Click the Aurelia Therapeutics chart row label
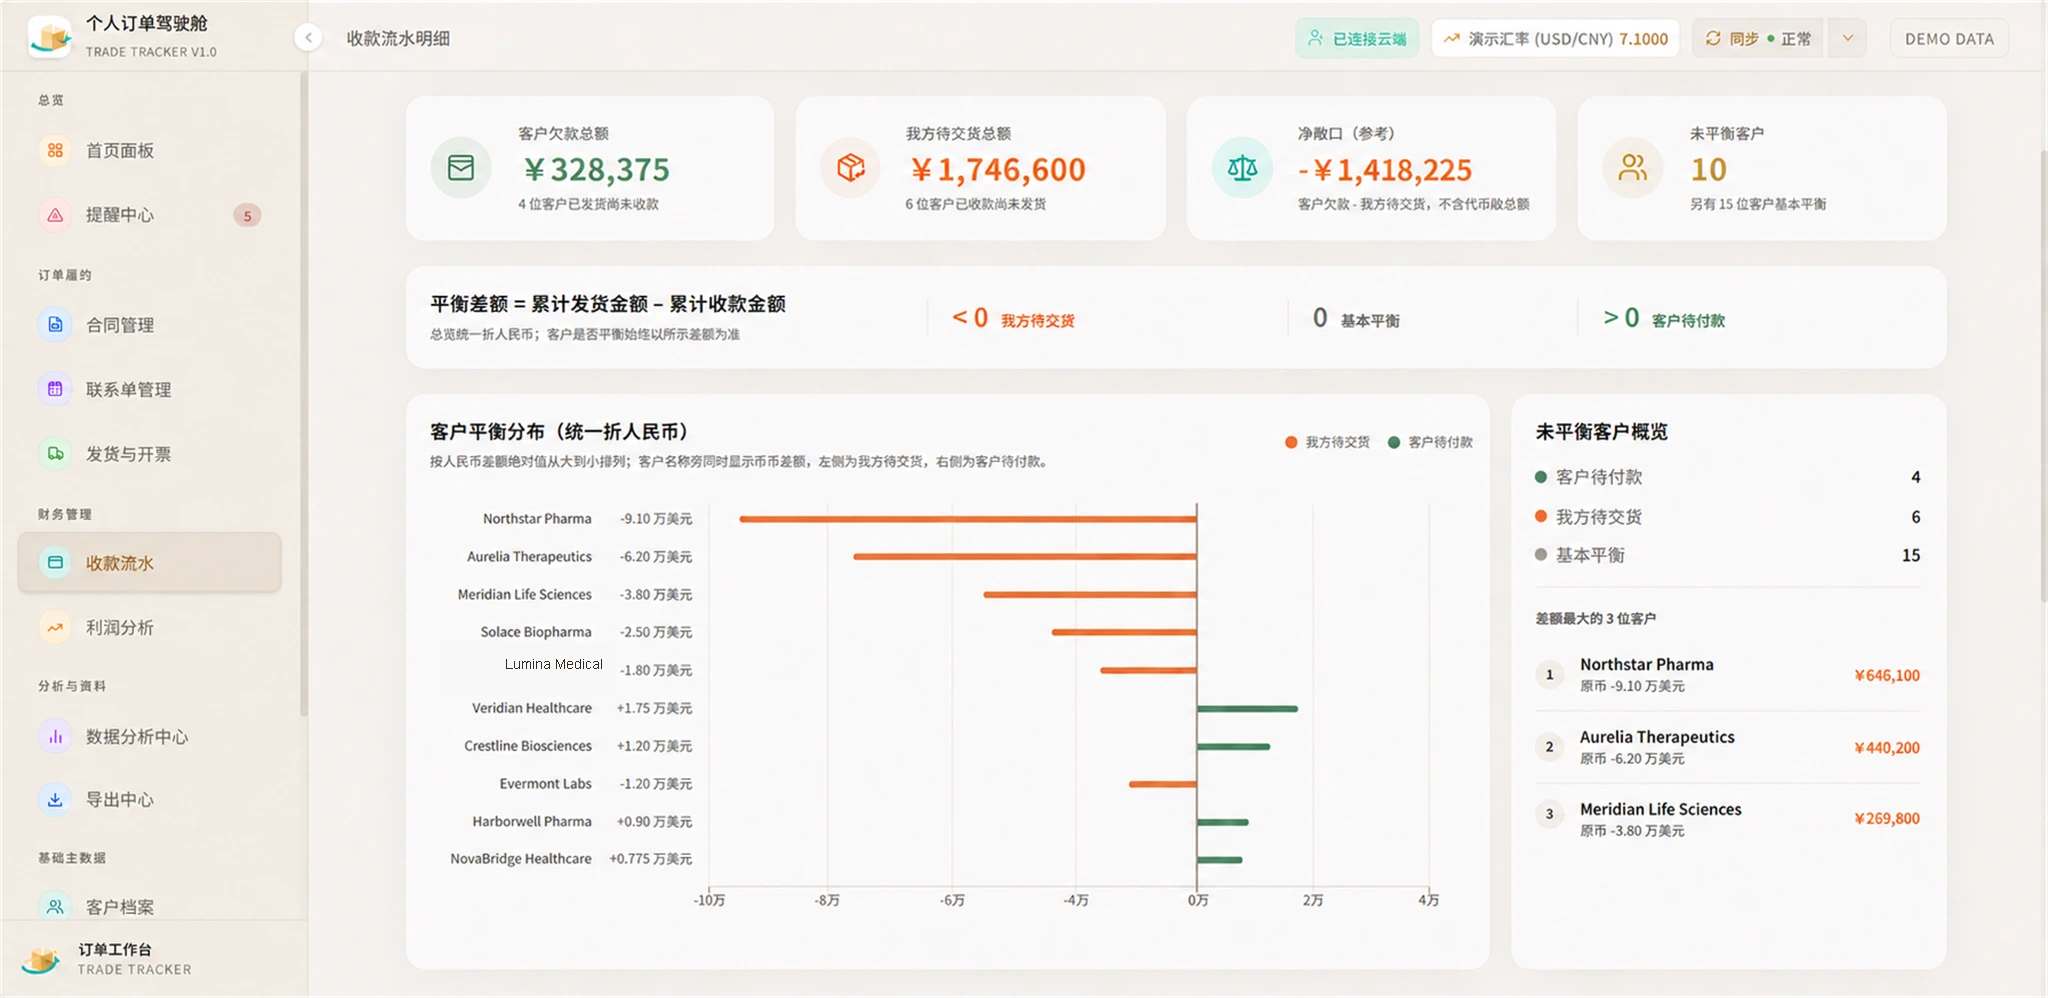2048x998 pixels. click(x=529, y=557)
